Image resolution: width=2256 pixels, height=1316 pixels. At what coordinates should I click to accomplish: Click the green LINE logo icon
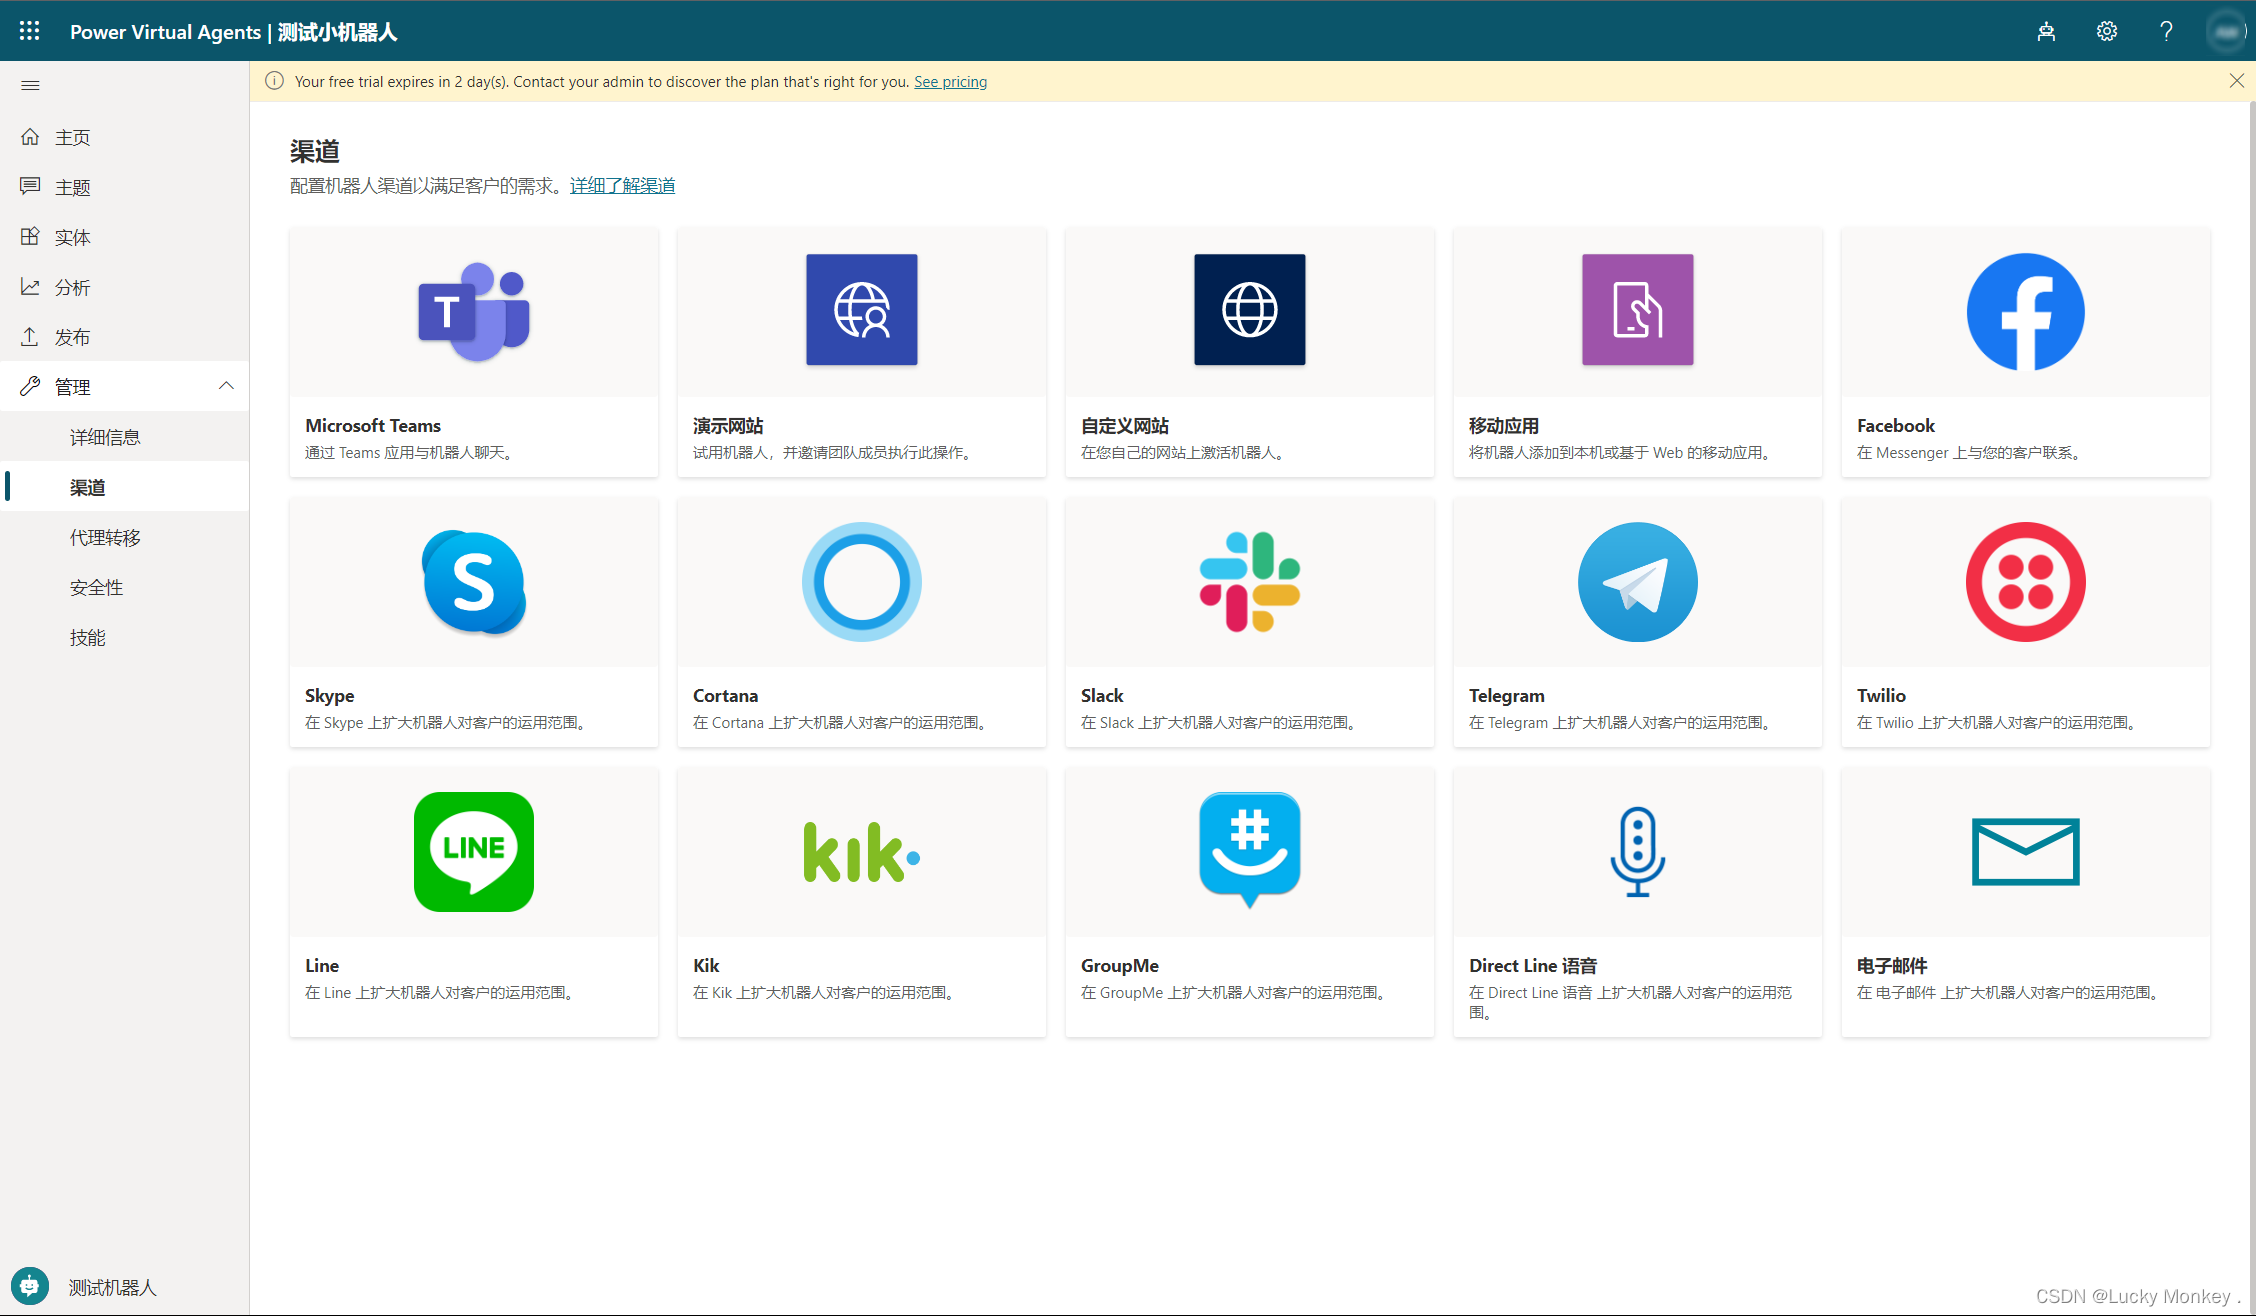[474, 852]
